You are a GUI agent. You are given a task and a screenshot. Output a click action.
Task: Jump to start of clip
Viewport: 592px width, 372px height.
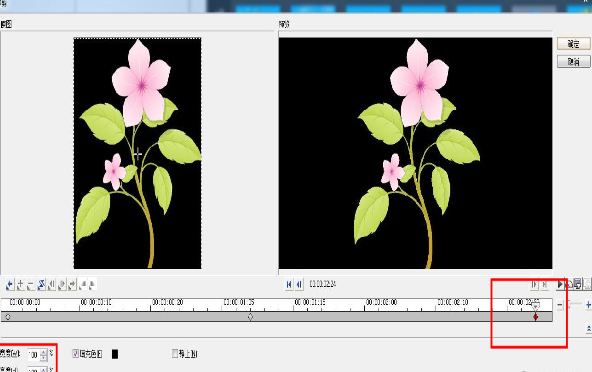[x=289, y=284]
